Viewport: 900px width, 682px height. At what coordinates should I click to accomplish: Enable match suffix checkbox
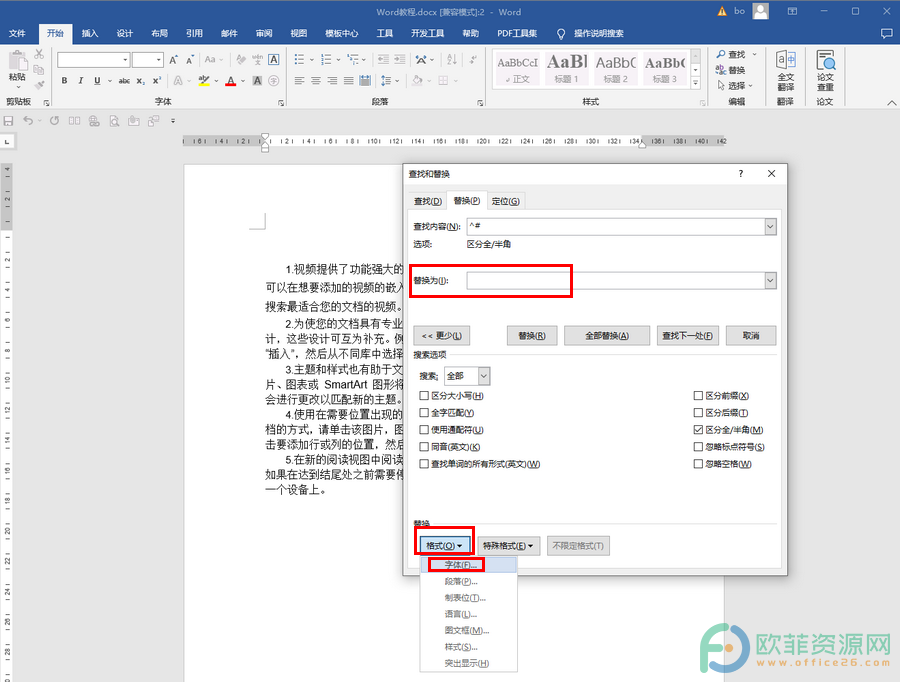[x=699, y=413]
